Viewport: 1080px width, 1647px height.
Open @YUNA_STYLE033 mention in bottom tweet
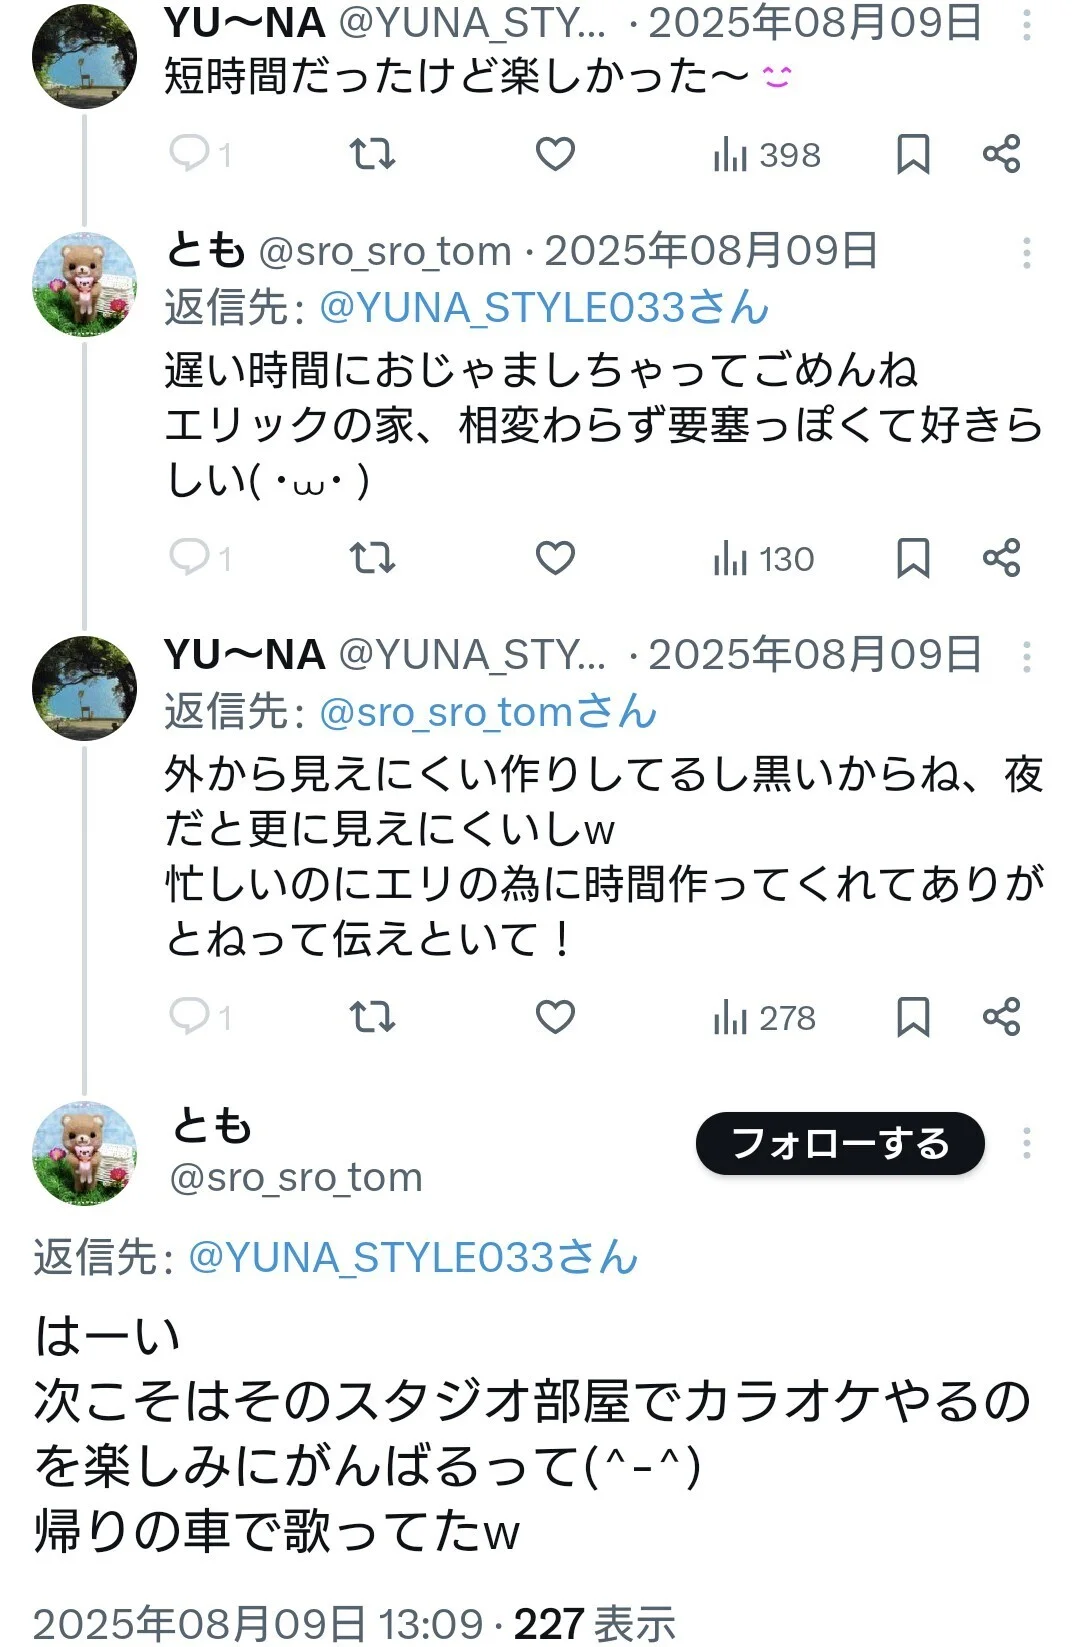413,1258
